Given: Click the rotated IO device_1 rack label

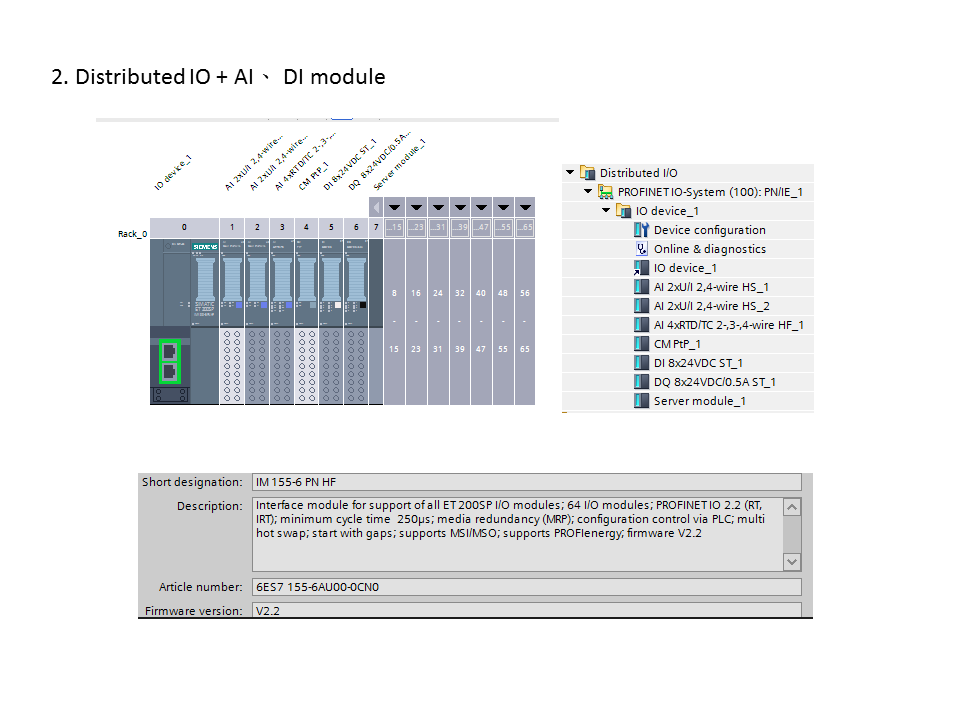Looking at the screenshot, I should click(173, 173).
